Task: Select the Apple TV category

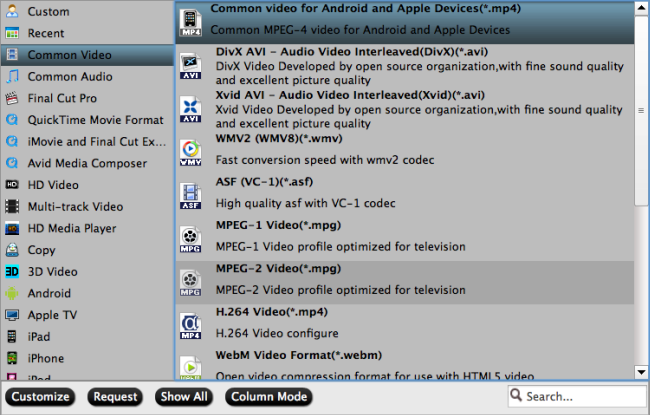Action: (87, 315)
